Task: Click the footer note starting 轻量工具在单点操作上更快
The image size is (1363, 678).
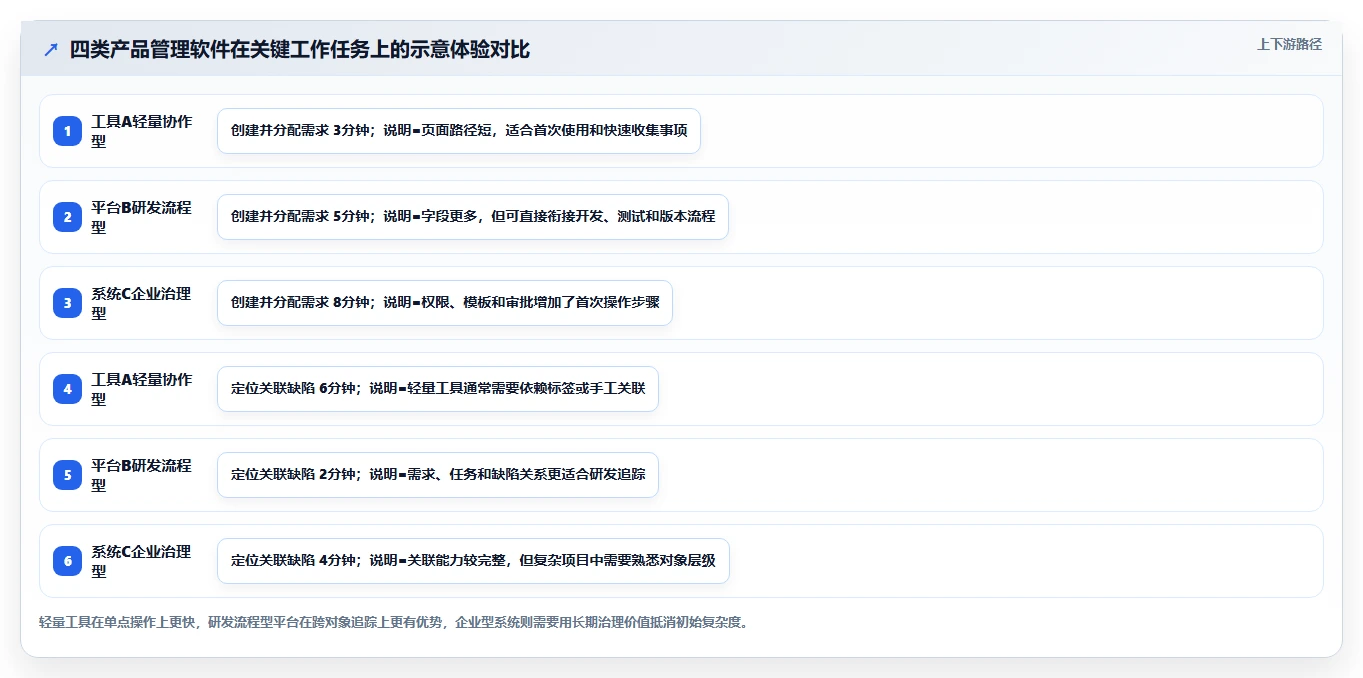Action: [x=394, y=622]
